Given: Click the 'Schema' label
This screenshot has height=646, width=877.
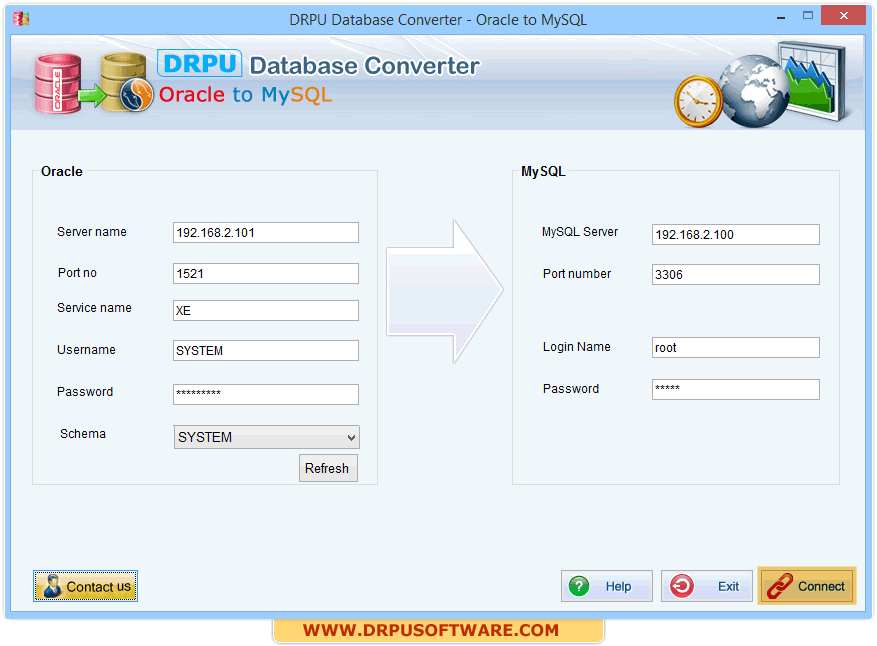Looking at the screenshot, I should pyautogui.click(x=83, y=433).
